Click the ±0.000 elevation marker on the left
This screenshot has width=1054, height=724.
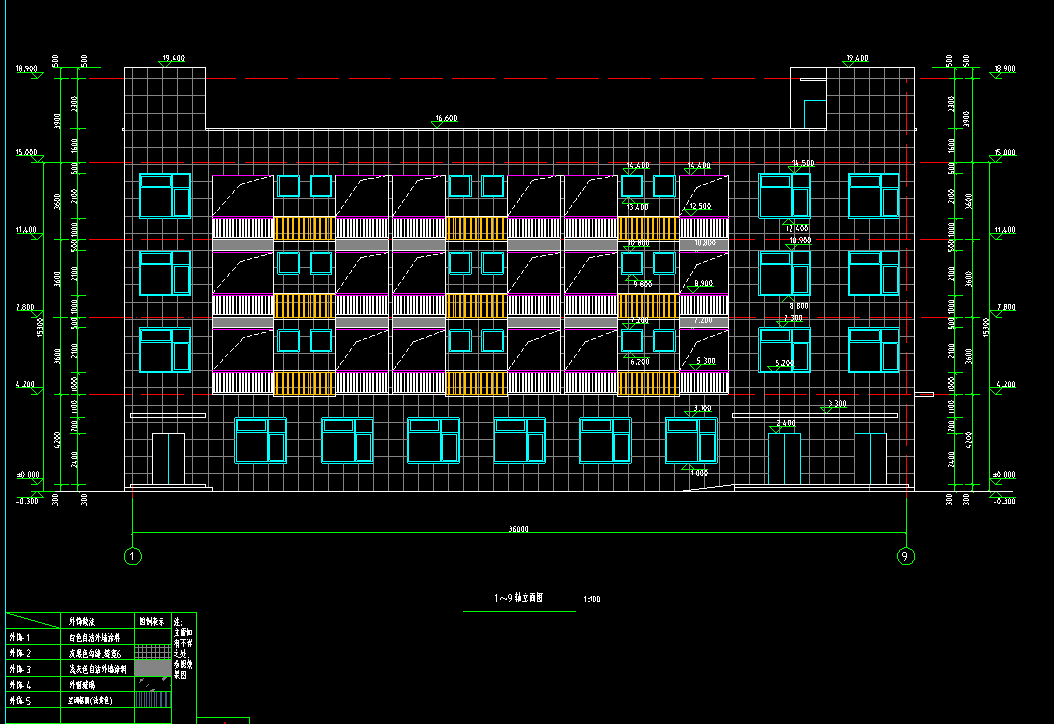(25, 475)
